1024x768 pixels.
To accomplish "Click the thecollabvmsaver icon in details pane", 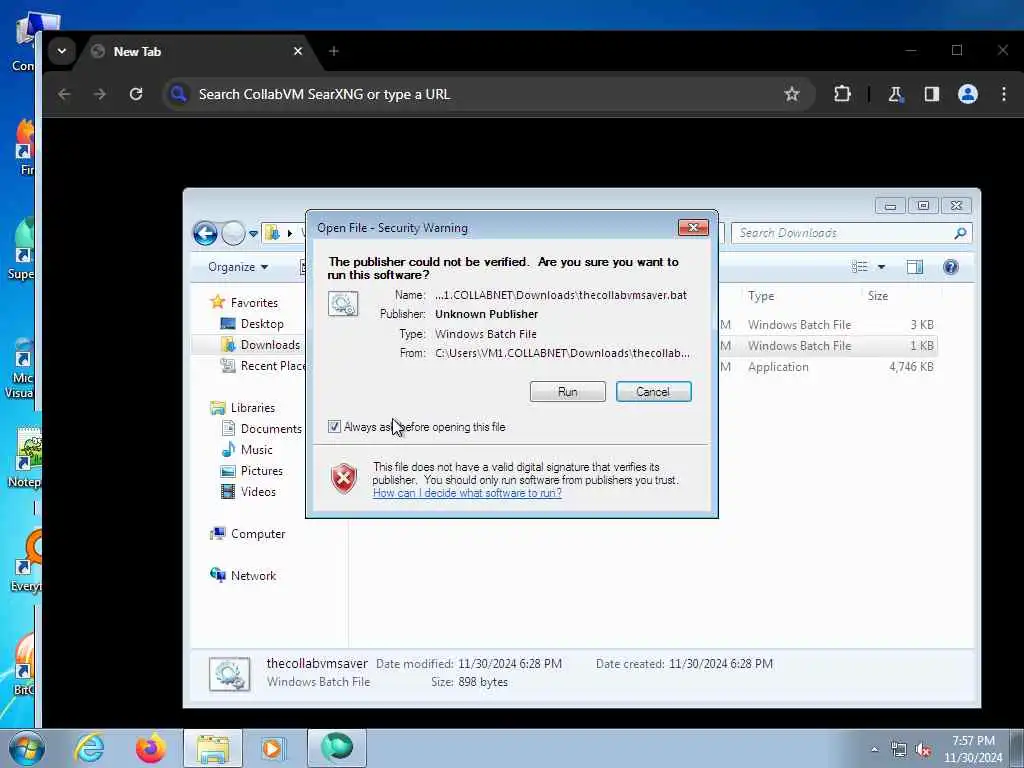I will pyautogui.click(x=229, y=673).
